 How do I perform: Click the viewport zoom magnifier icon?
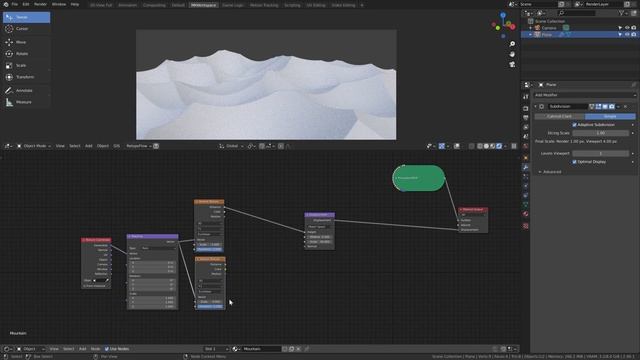(512, 44)
